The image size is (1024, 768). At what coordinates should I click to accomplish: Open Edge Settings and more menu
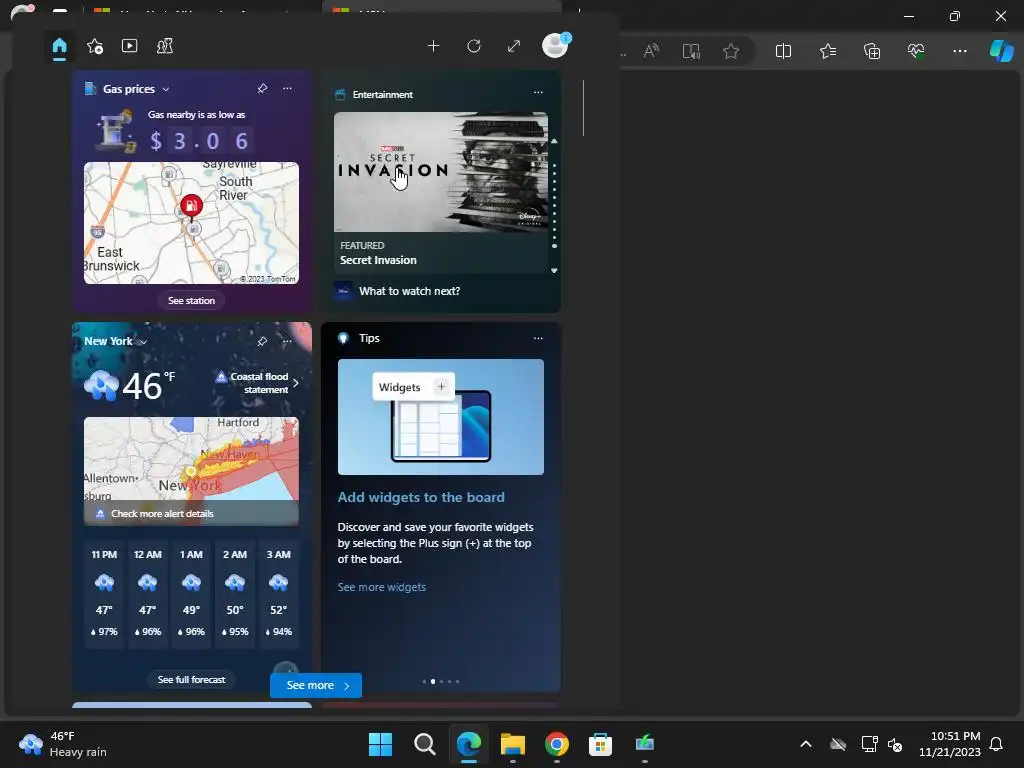pos(959,51)
